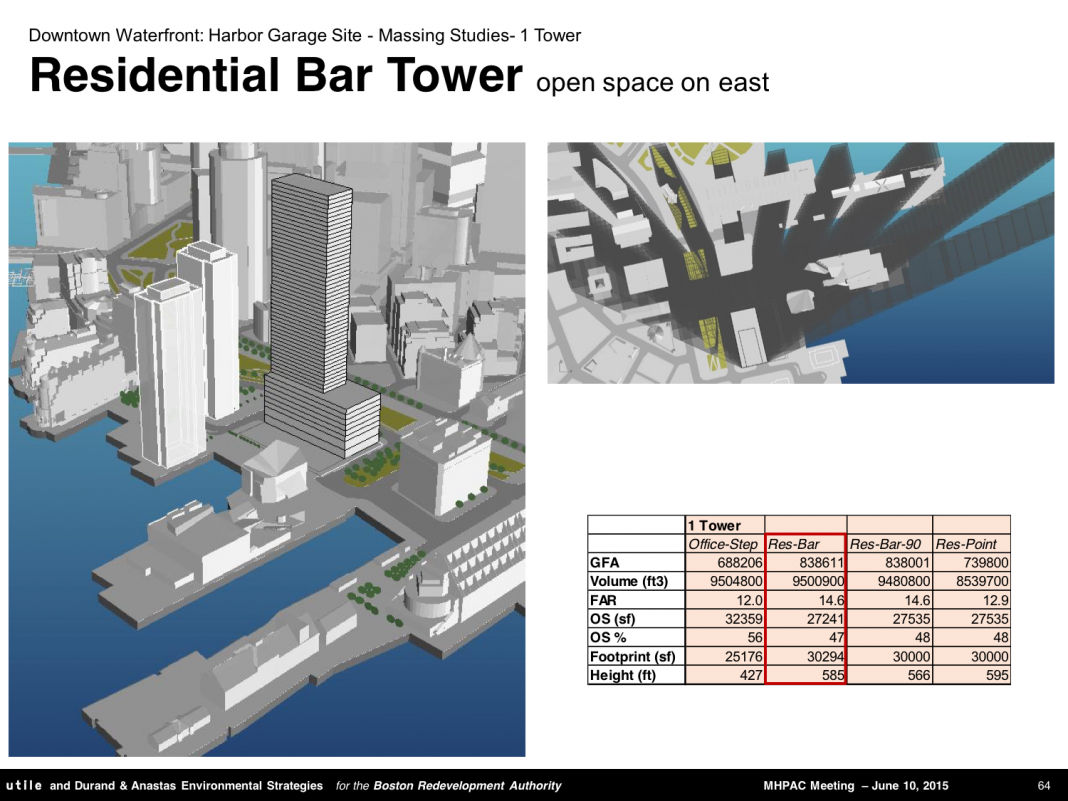1068x801 pixels.
Task: Click 'Boston Redevelopment Authority' footer text
Action: coord(467,785)
